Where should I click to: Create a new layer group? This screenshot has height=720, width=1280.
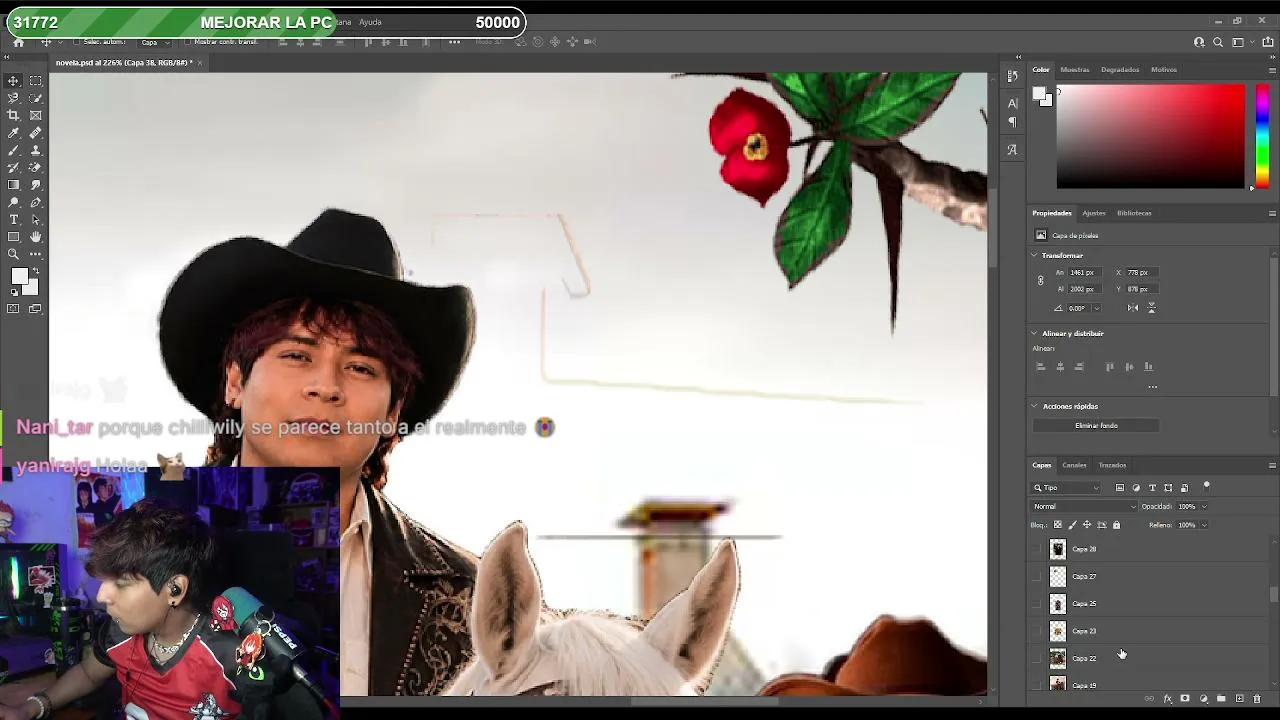[1221, 699]
